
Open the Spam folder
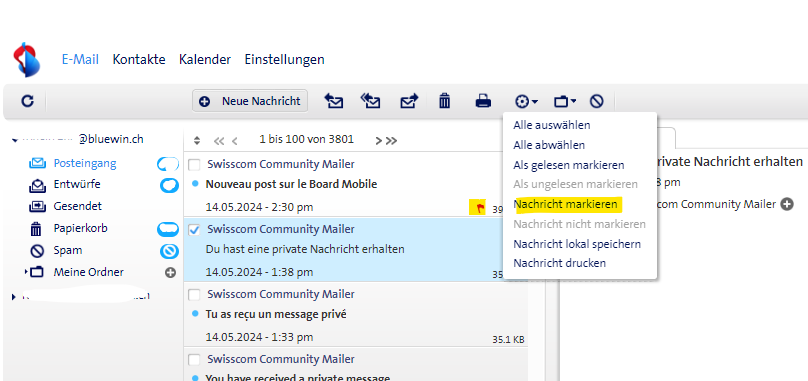[x=68, y=251]
